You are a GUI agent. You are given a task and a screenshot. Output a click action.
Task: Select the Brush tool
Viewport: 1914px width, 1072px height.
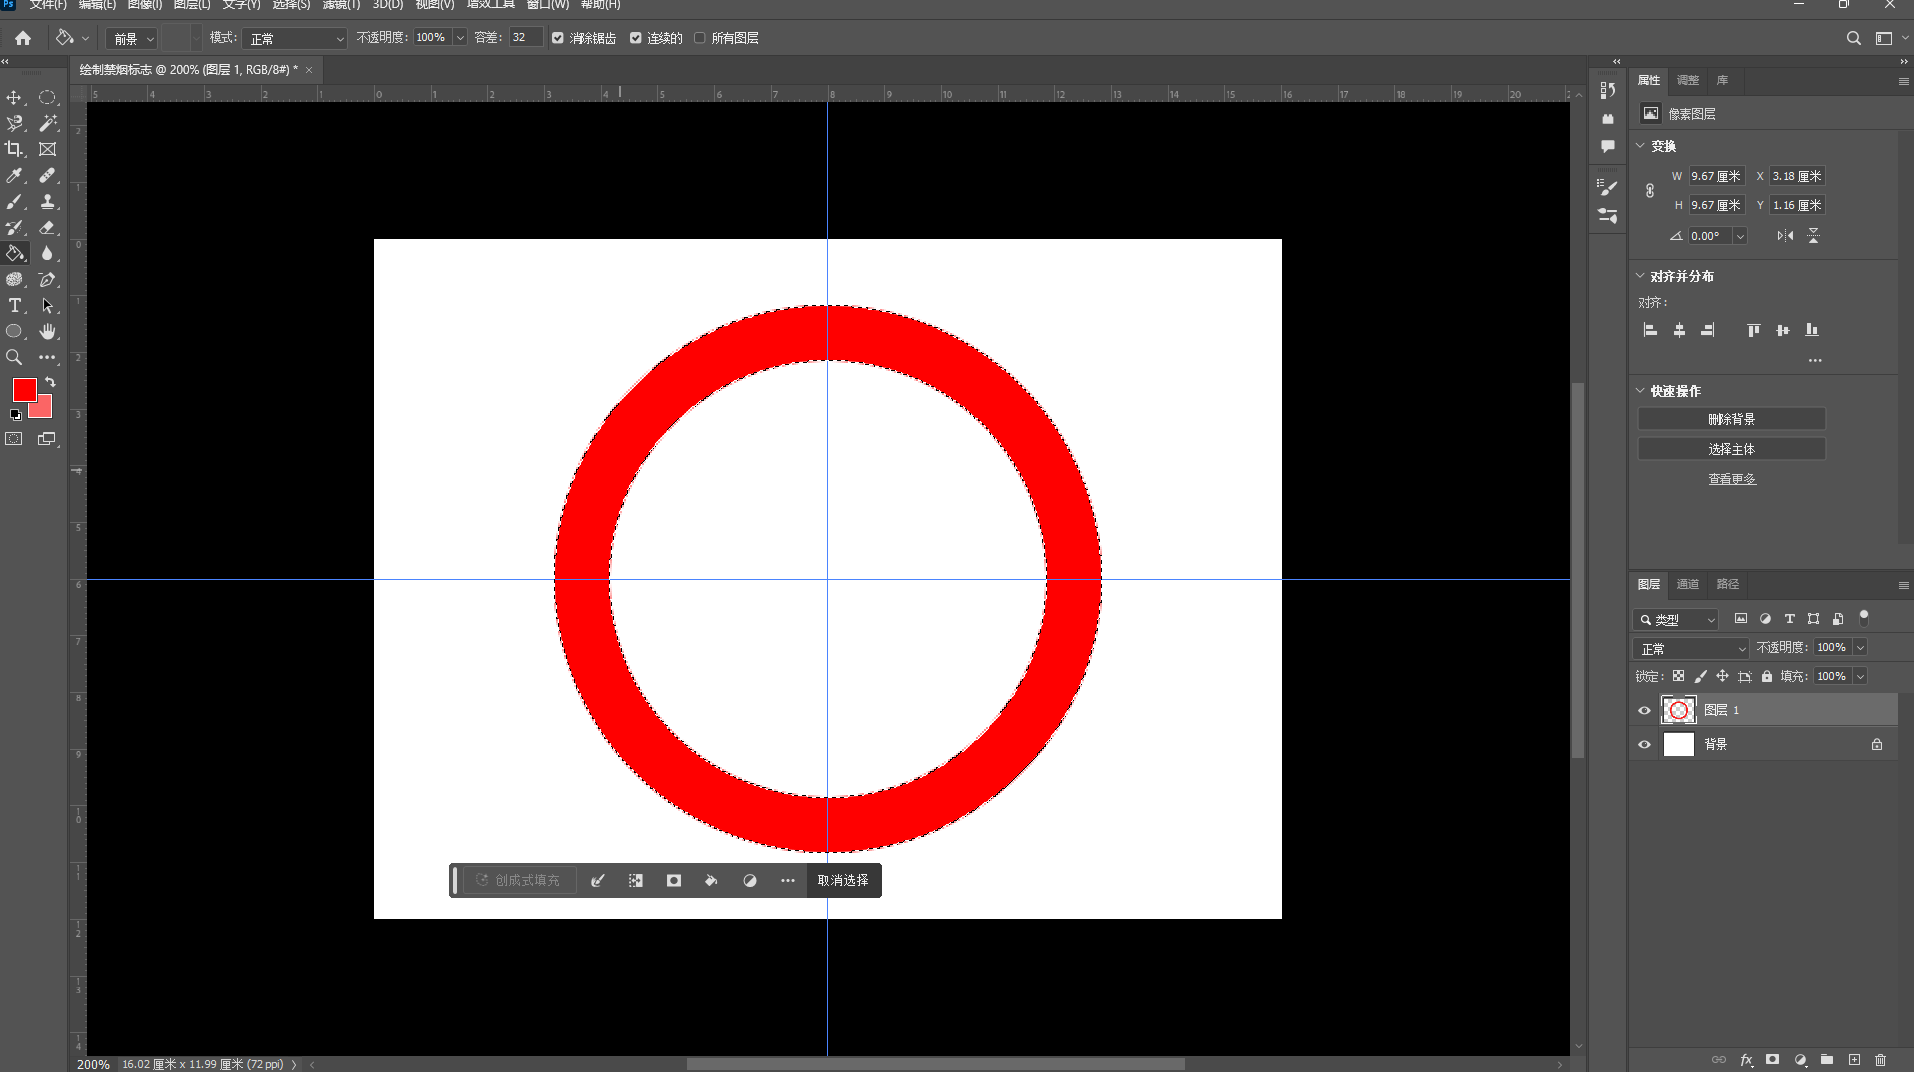click(14, 201)
